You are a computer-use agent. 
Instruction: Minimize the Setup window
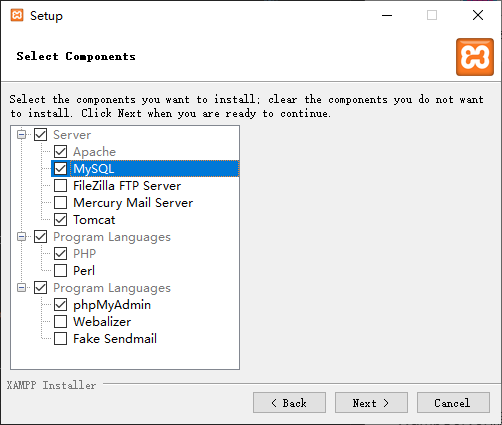coord(387,15)
